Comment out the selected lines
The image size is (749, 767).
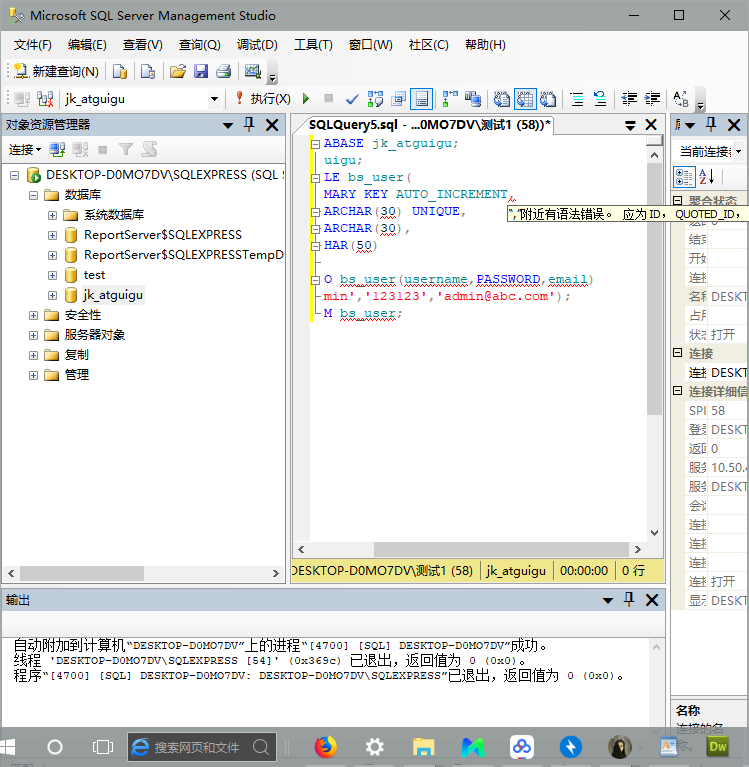point(577,99)
